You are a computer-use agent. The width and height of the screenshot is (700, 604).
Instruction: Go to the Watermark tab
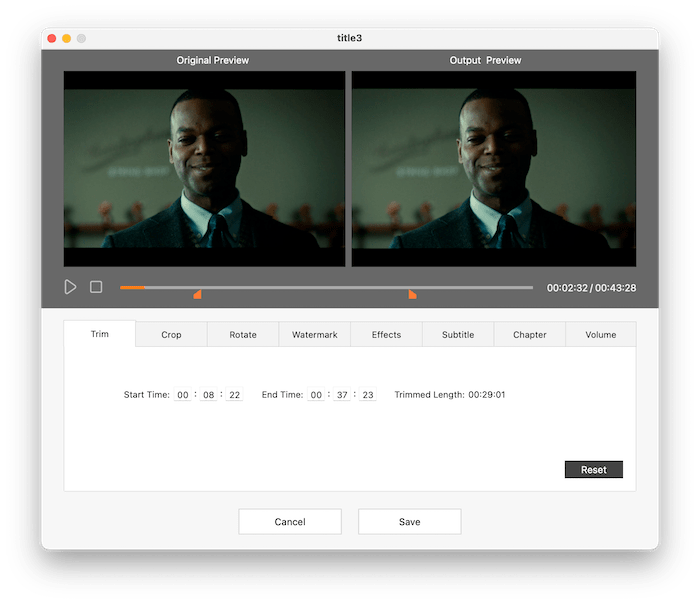click(314, 335)
